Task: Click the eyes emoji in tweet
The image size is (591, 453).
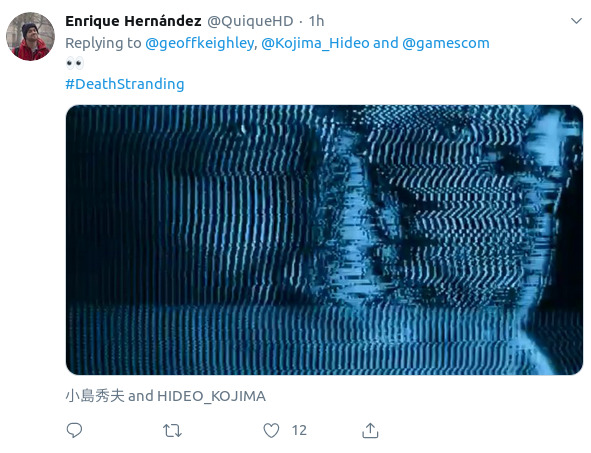Action: [x=75, y=63]
